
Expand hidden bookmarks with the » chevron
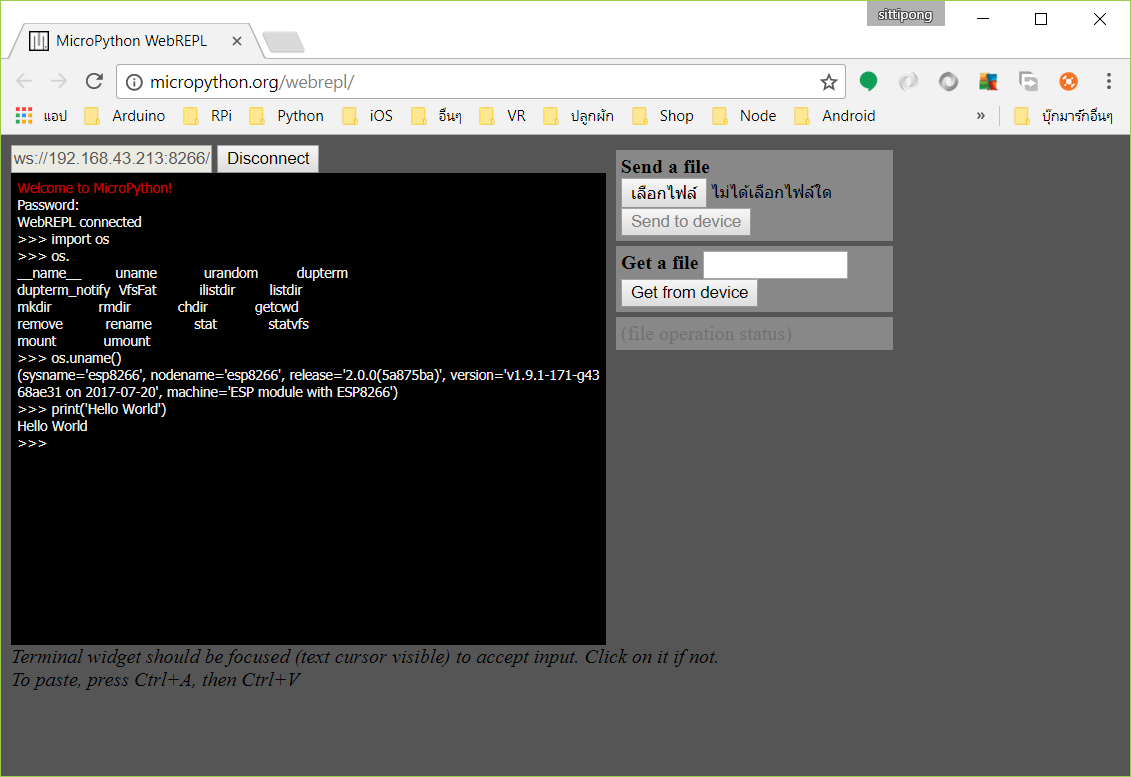(981, 115)
